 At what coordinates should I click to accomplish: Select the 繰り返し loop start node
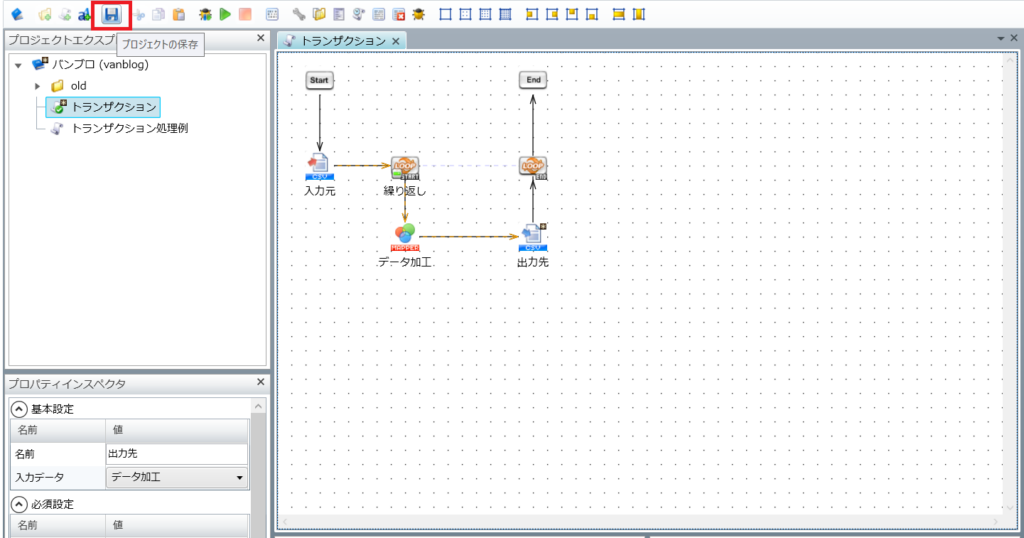click(405, 166)
